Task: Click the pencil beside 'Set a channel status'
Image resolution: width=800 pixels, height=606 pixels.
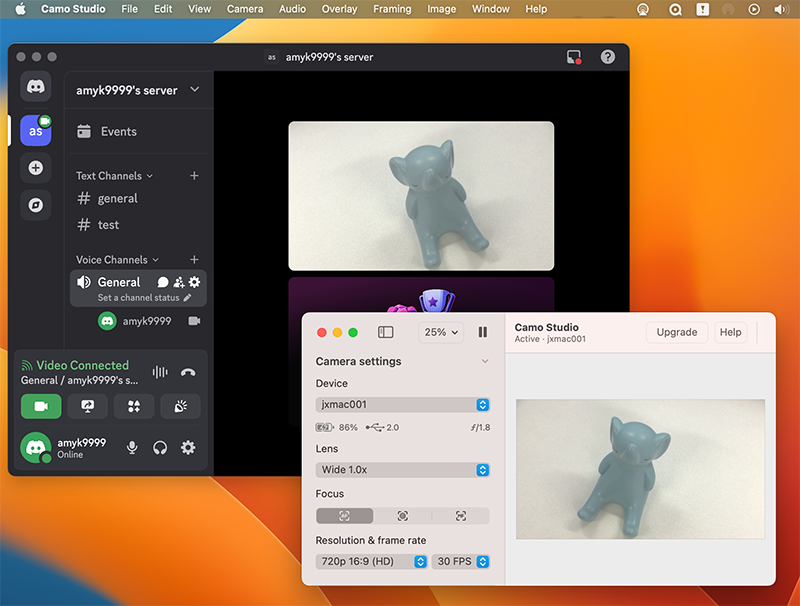Action: pyautogui.click(x=187, y=298)
